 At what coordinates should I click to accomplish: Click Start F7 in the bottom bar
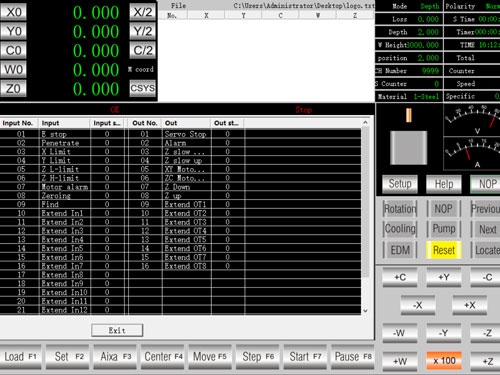coord(305,357)
